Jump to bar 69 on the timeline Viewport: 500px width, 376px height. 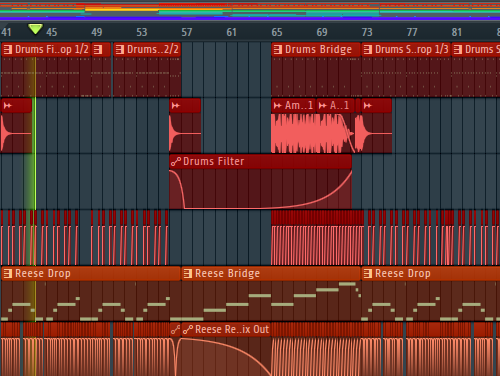coord(322,32)
